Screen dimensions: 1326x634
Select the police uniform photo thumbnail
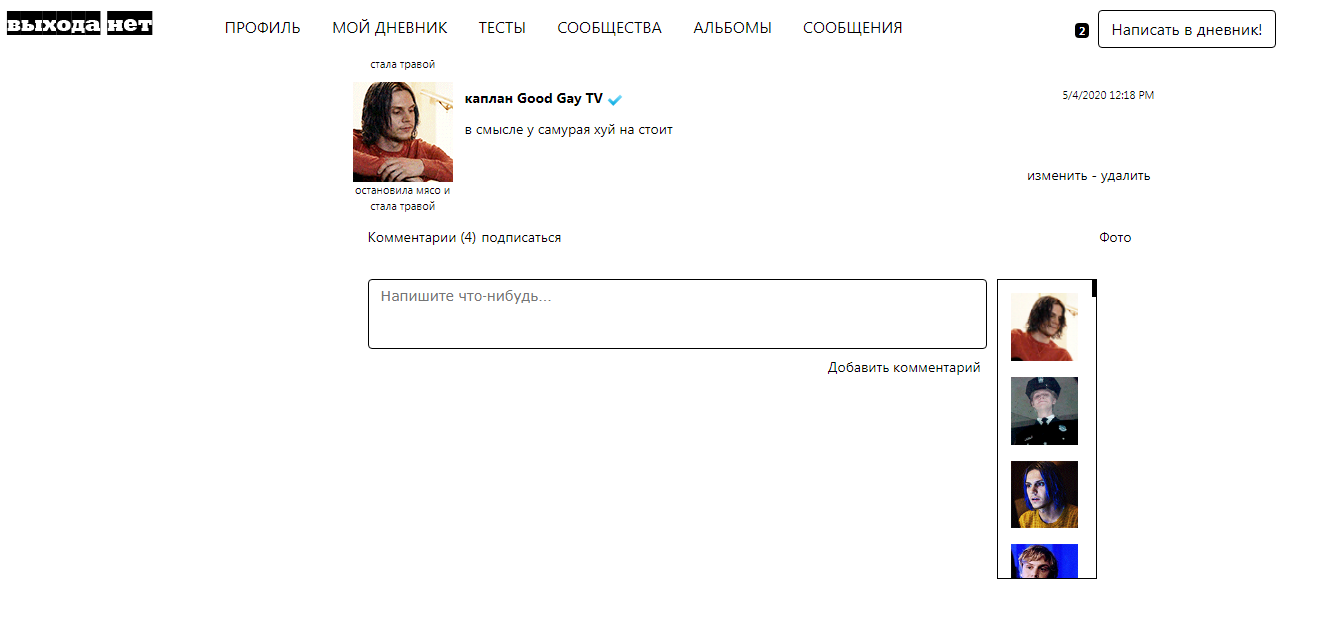click(1044, 411)
